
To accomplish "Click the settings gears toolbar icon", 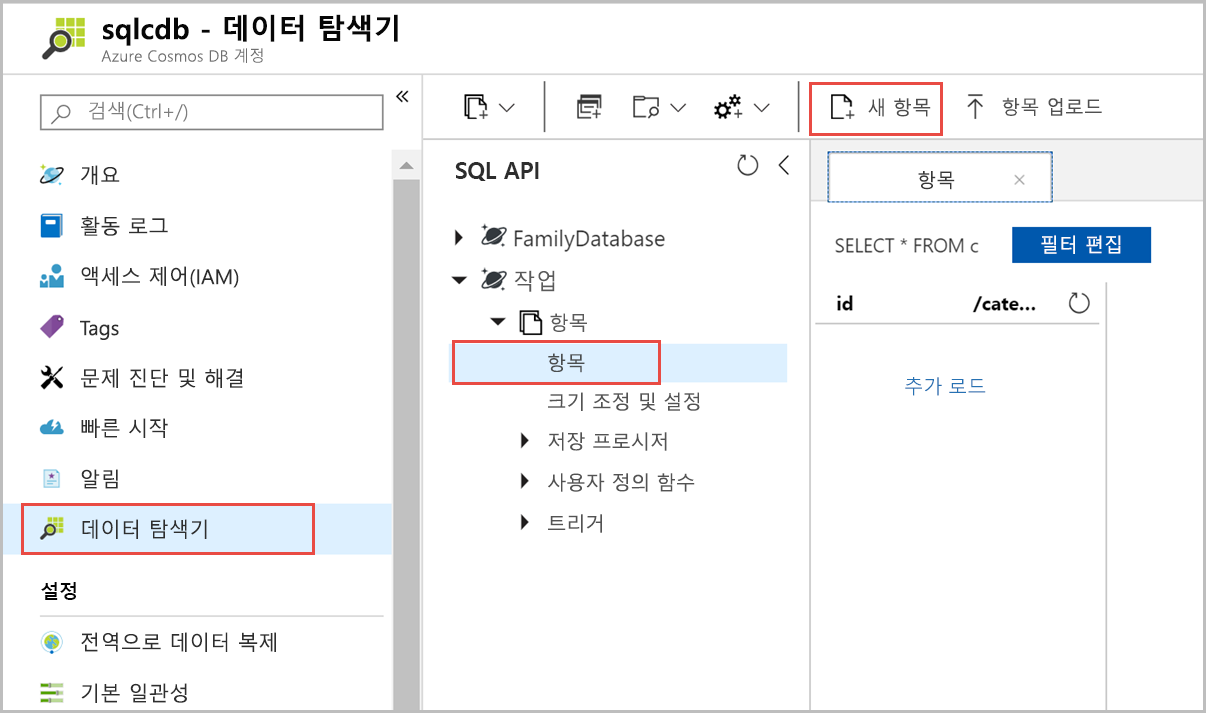I will pos(729,108).
